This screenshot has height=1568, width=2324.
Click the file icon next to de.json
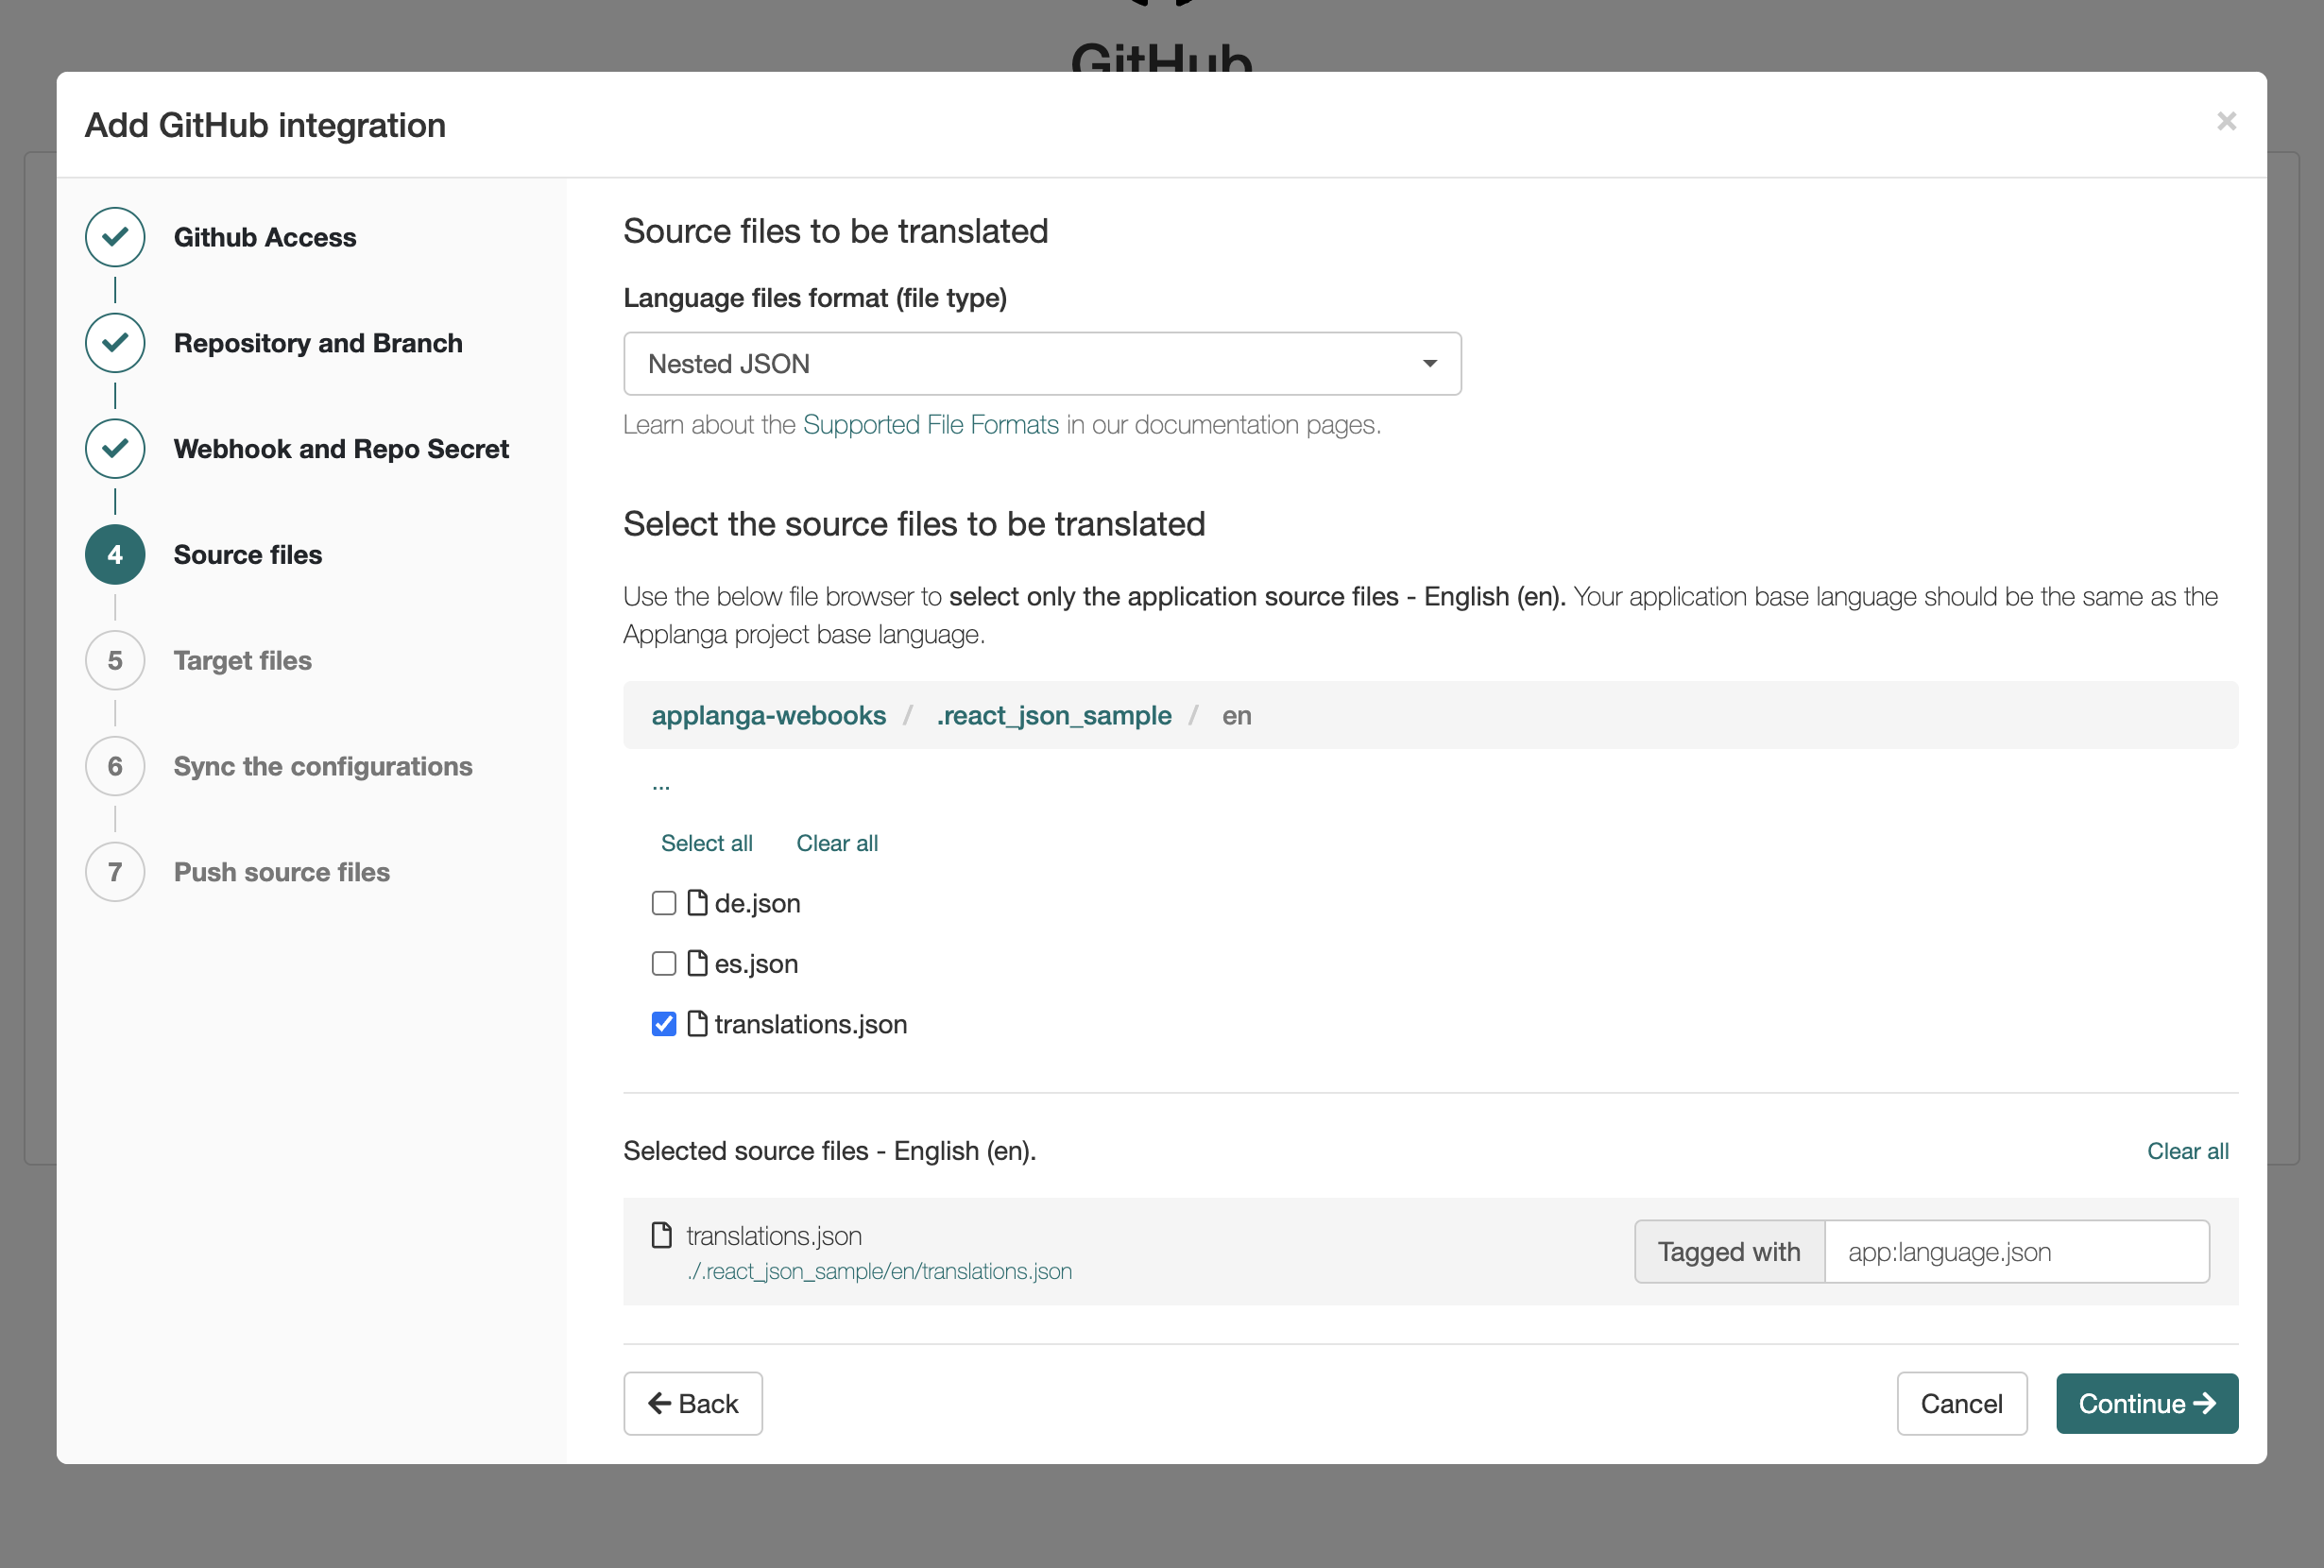tap(697, 903)
